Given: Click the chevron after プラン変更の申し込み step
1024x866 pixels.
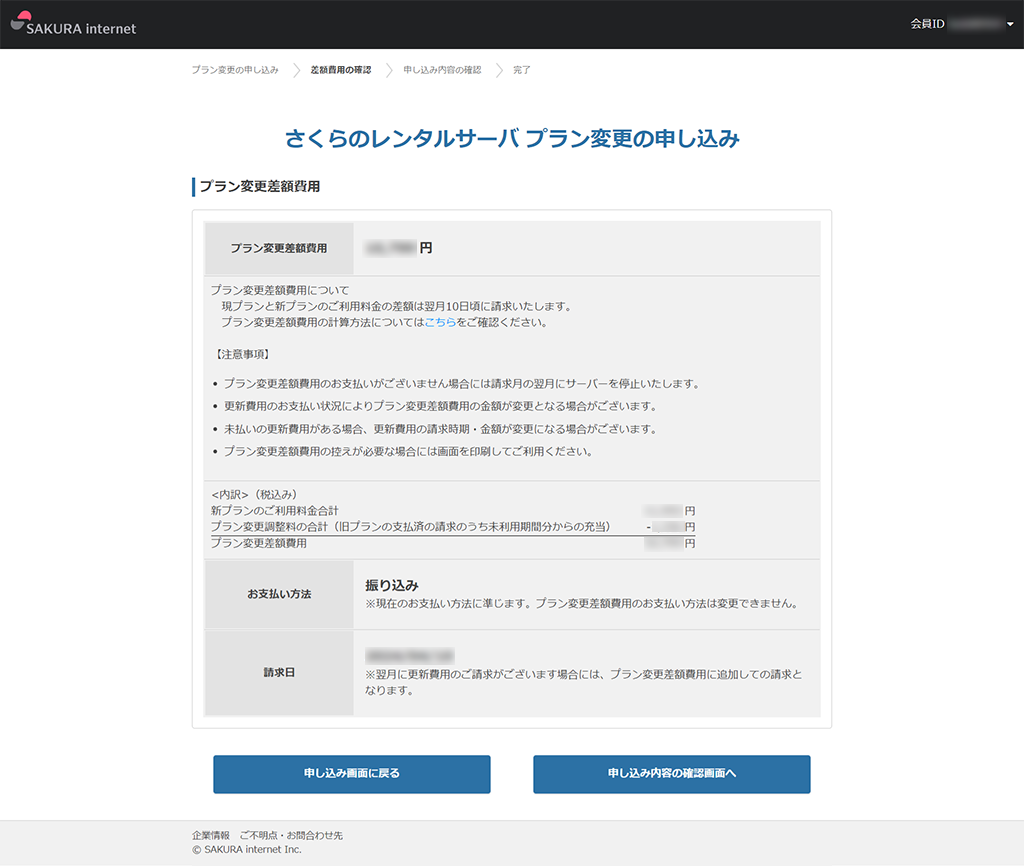Looking at the screenshot, I should click(x=297, y=70).
